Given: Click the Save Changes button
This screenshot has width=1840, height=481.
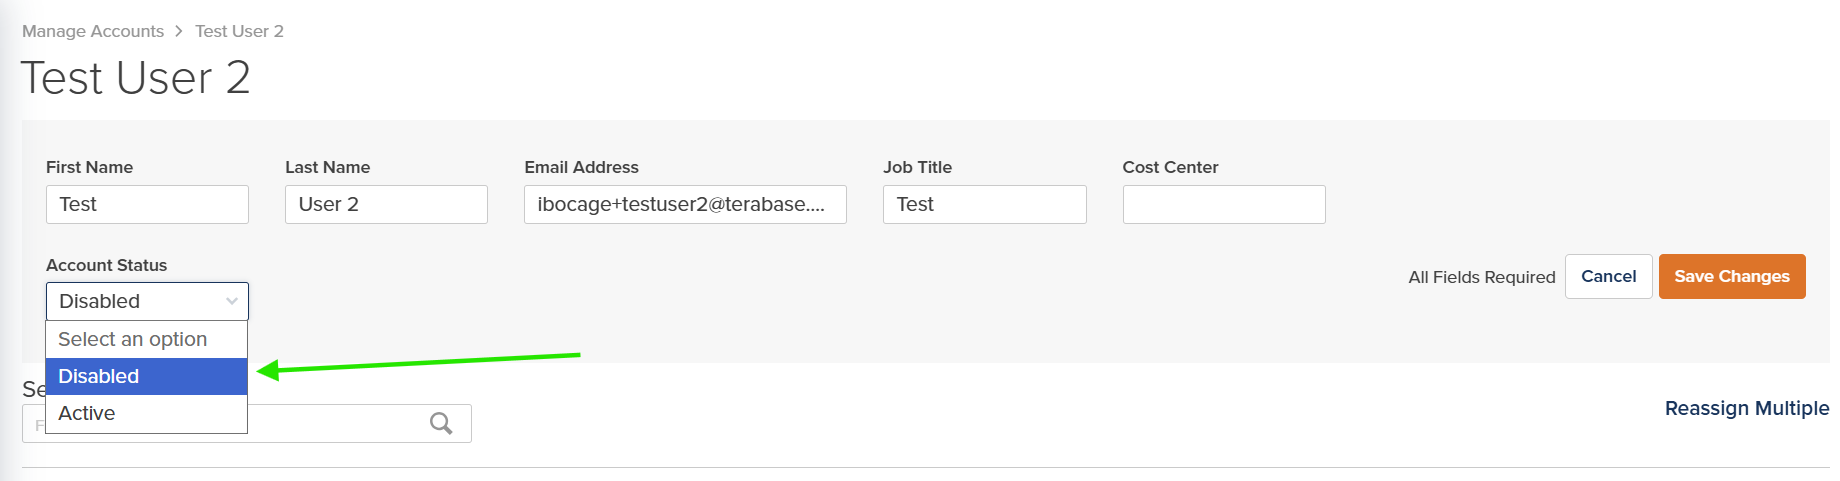Looking at the screenshot, I should (1732, 276).
